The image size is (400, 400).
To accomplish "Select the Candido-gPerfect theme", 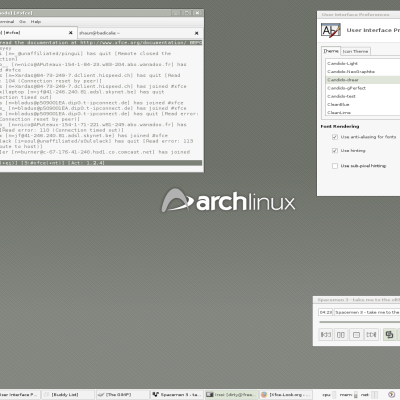I will [363, 88].
